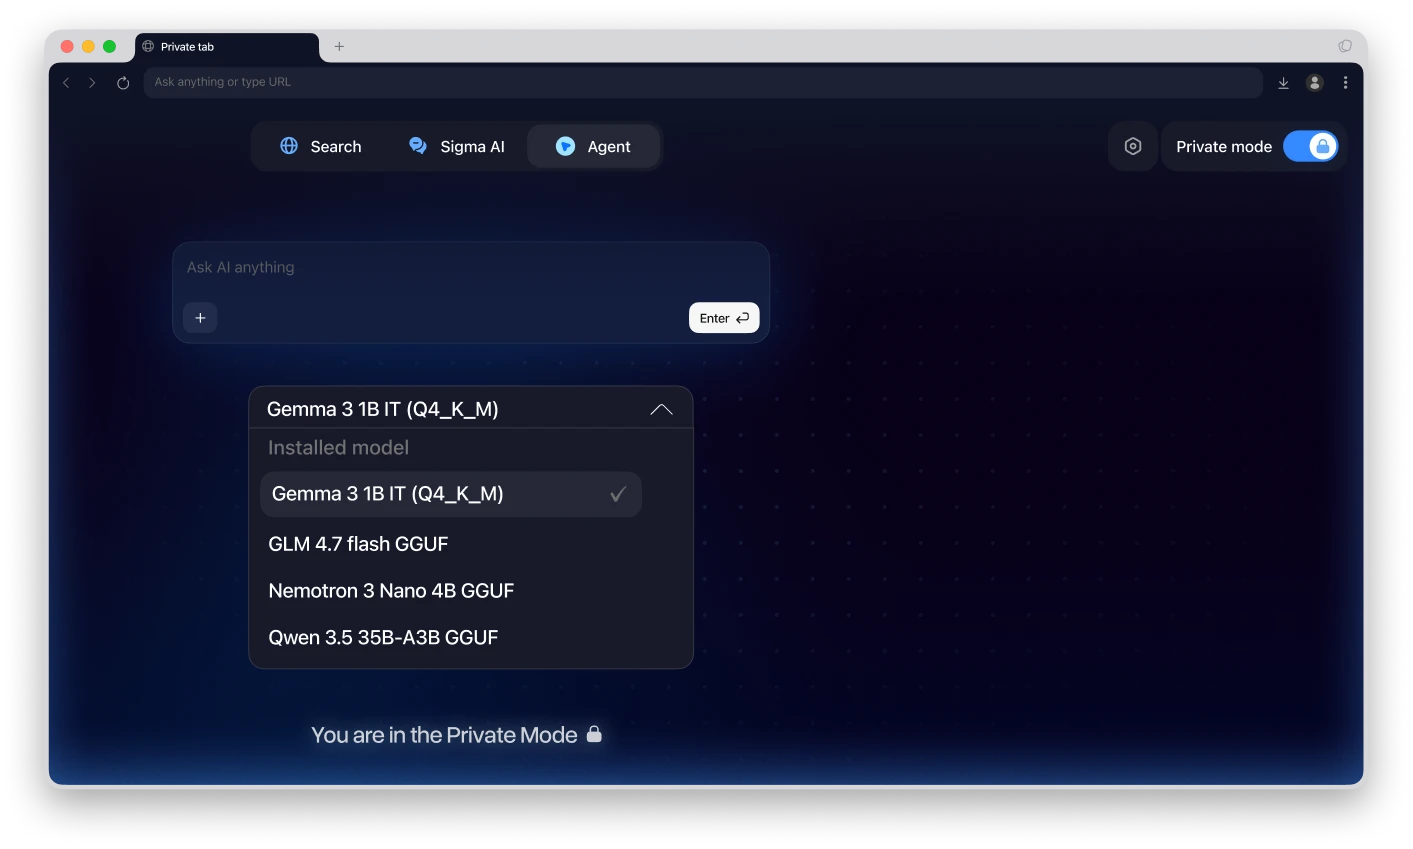The height and width of the screenshot is (849, 1413).
Task: Click the You are in the Private Mode text
Action: (x=444, y=735)
